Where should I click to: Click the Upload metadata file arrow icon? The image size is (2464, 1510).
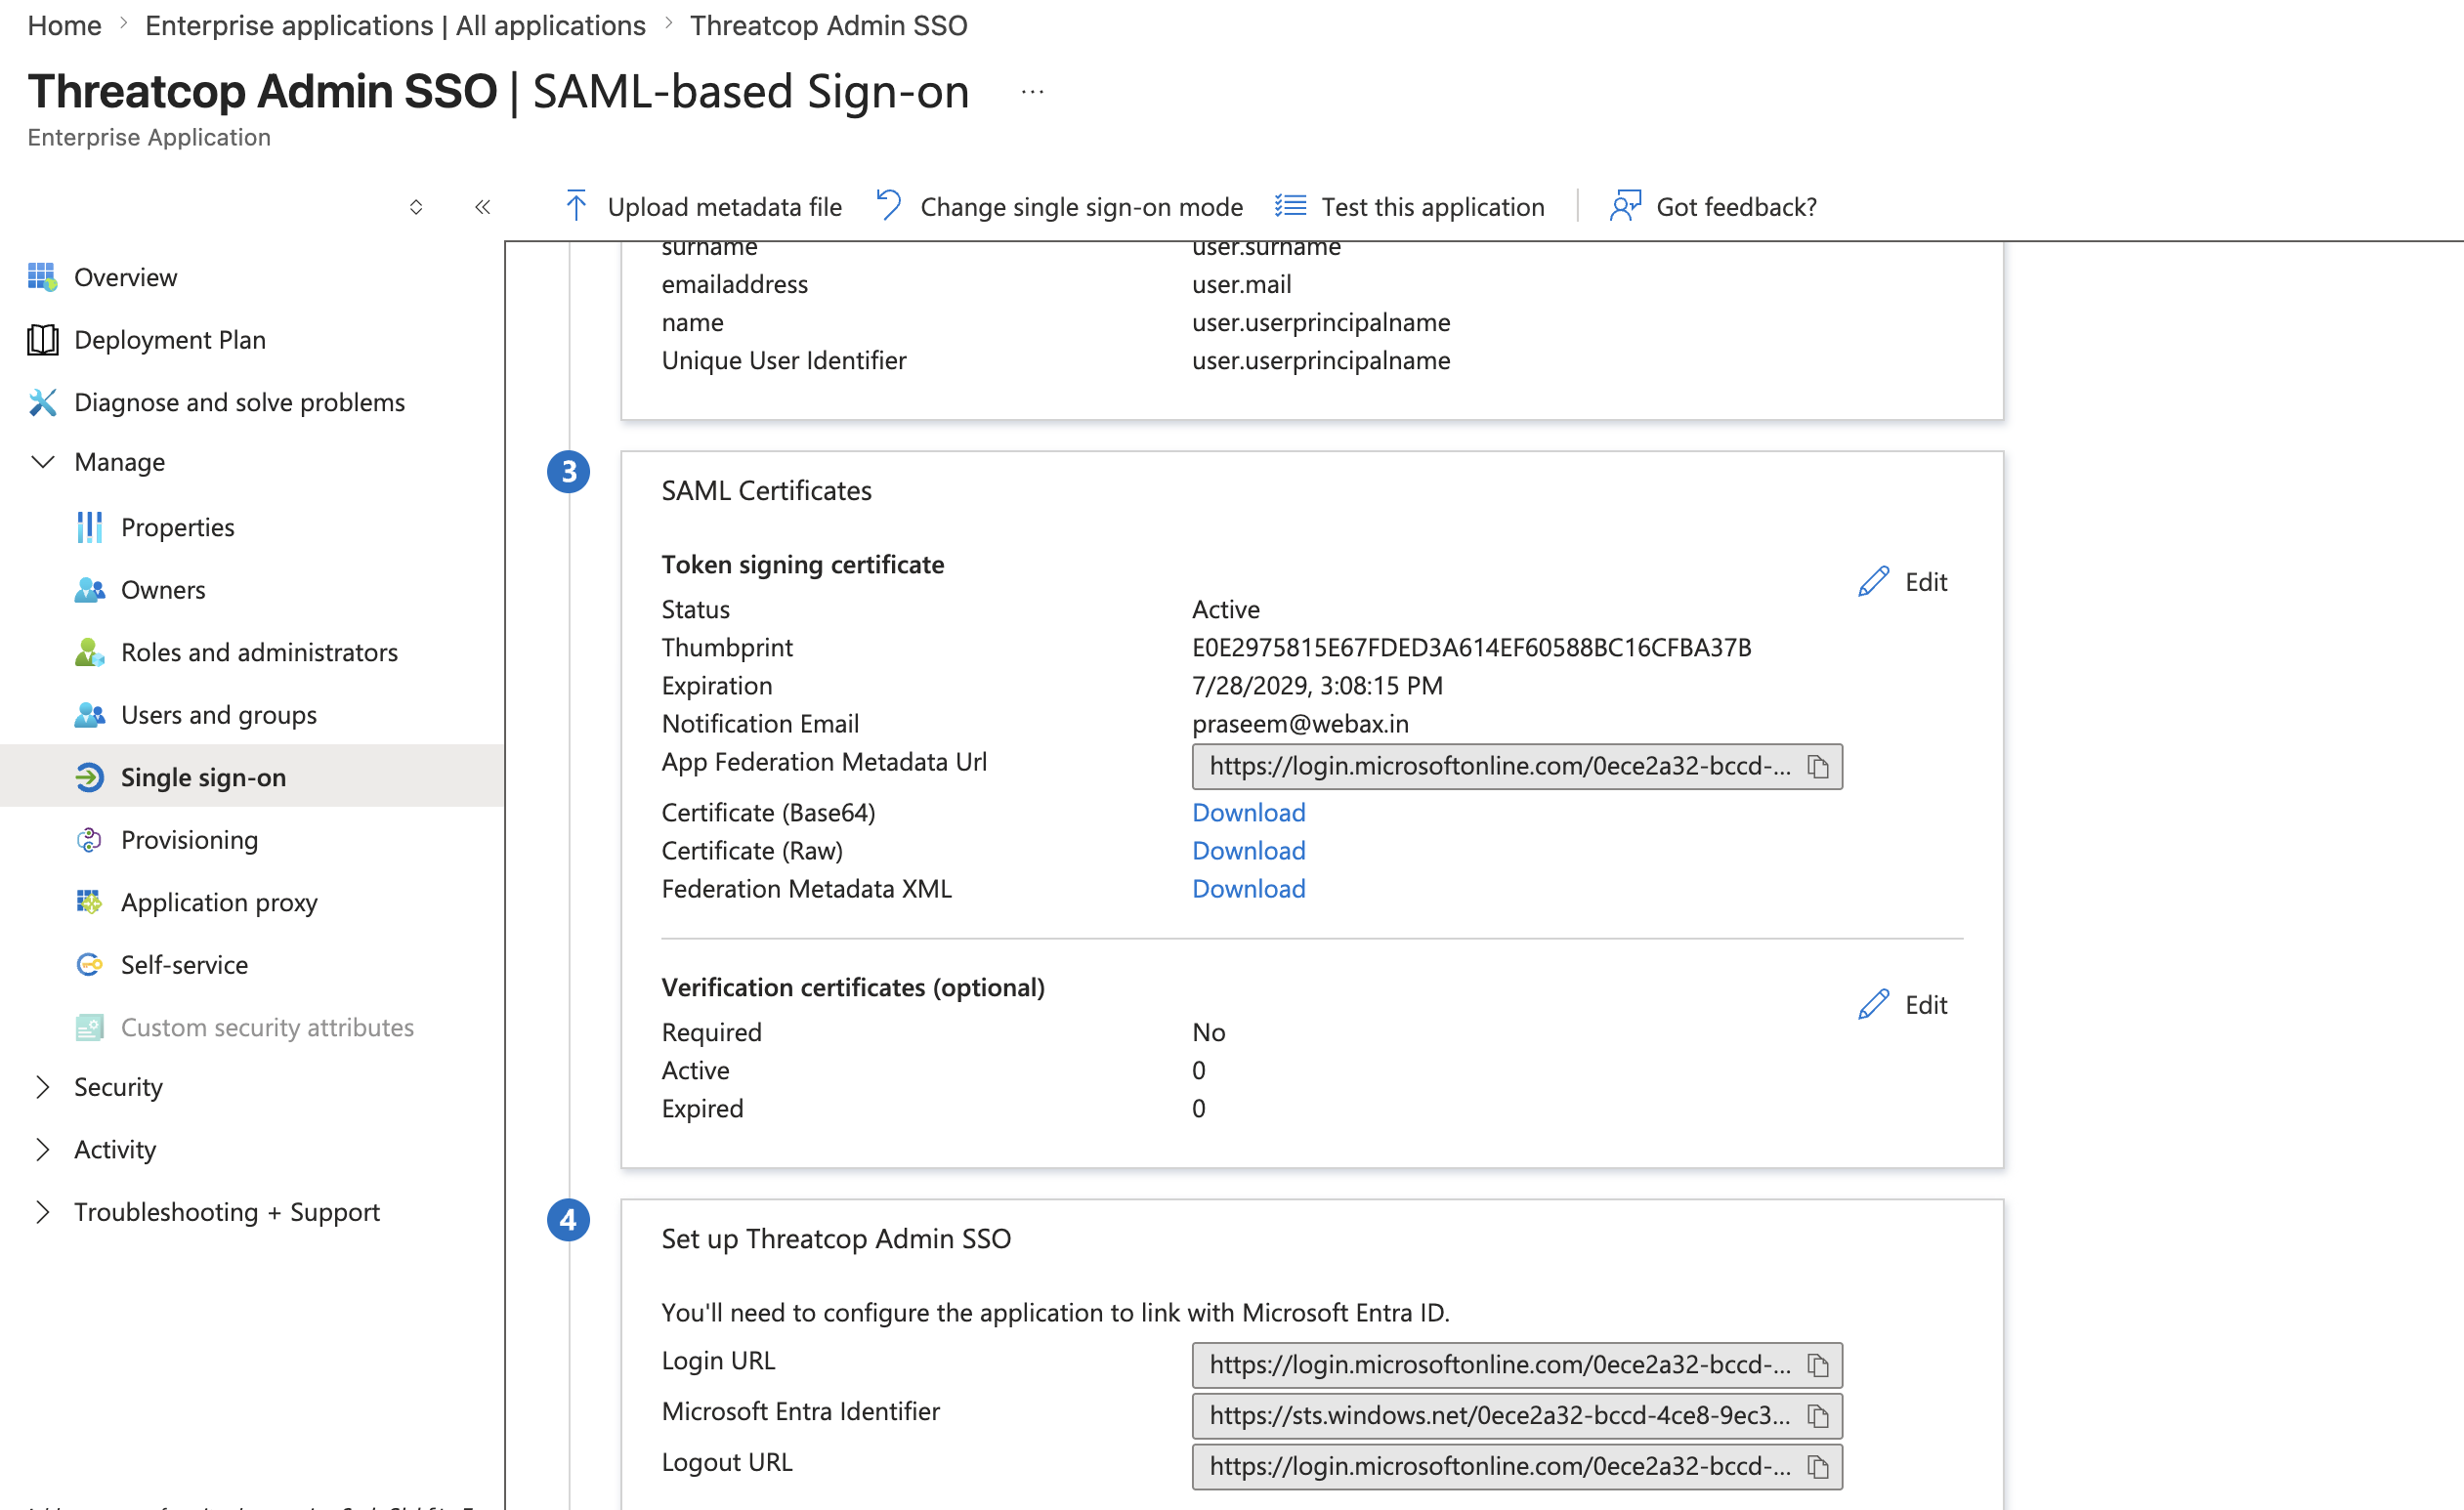(x=576, y=206)
